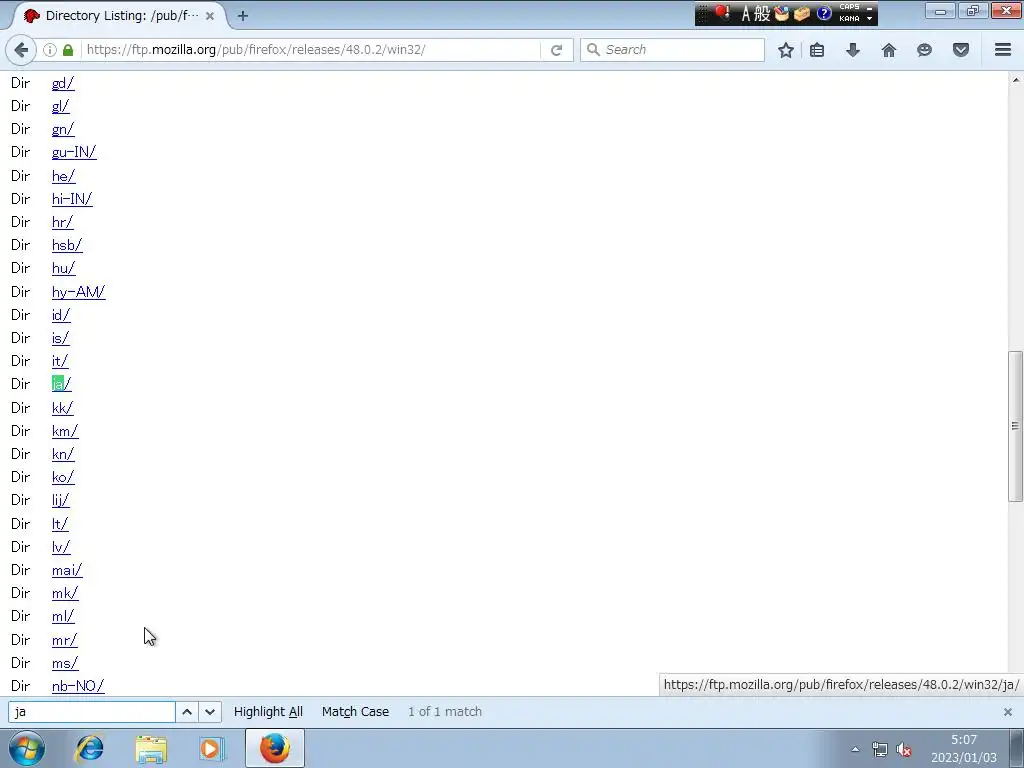The height and width of the screenshot is (768, 1024).
Task: Find next match arrow in find bar
Action: 210,712
